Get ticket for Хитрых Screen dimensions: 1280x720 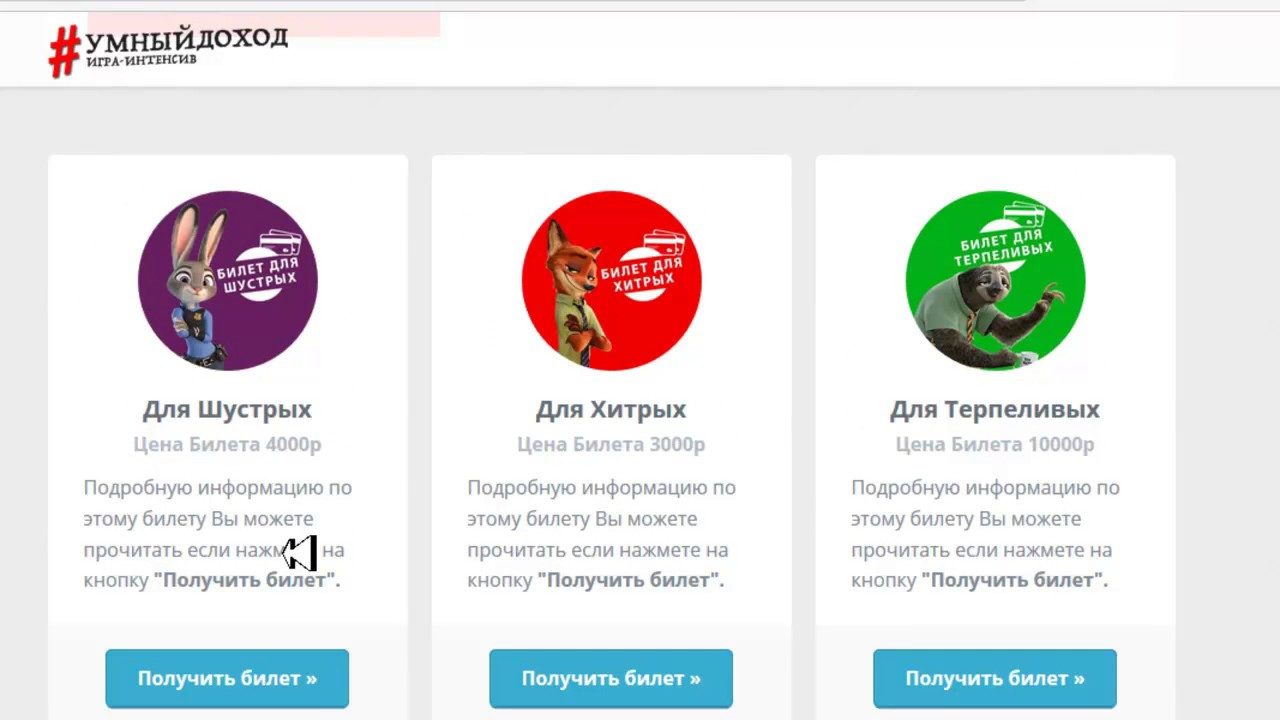[611, 678]
